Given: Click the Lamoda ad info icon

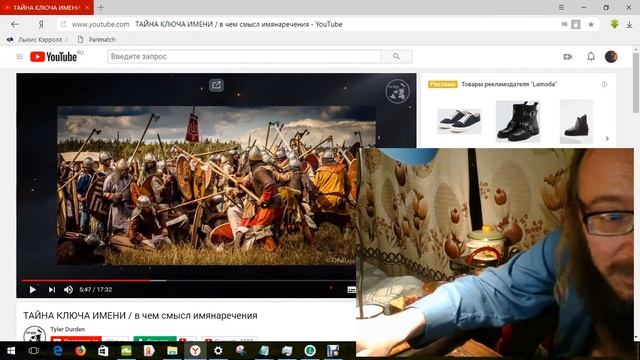Looking at the screenshot, I should (x=604, y=84).
